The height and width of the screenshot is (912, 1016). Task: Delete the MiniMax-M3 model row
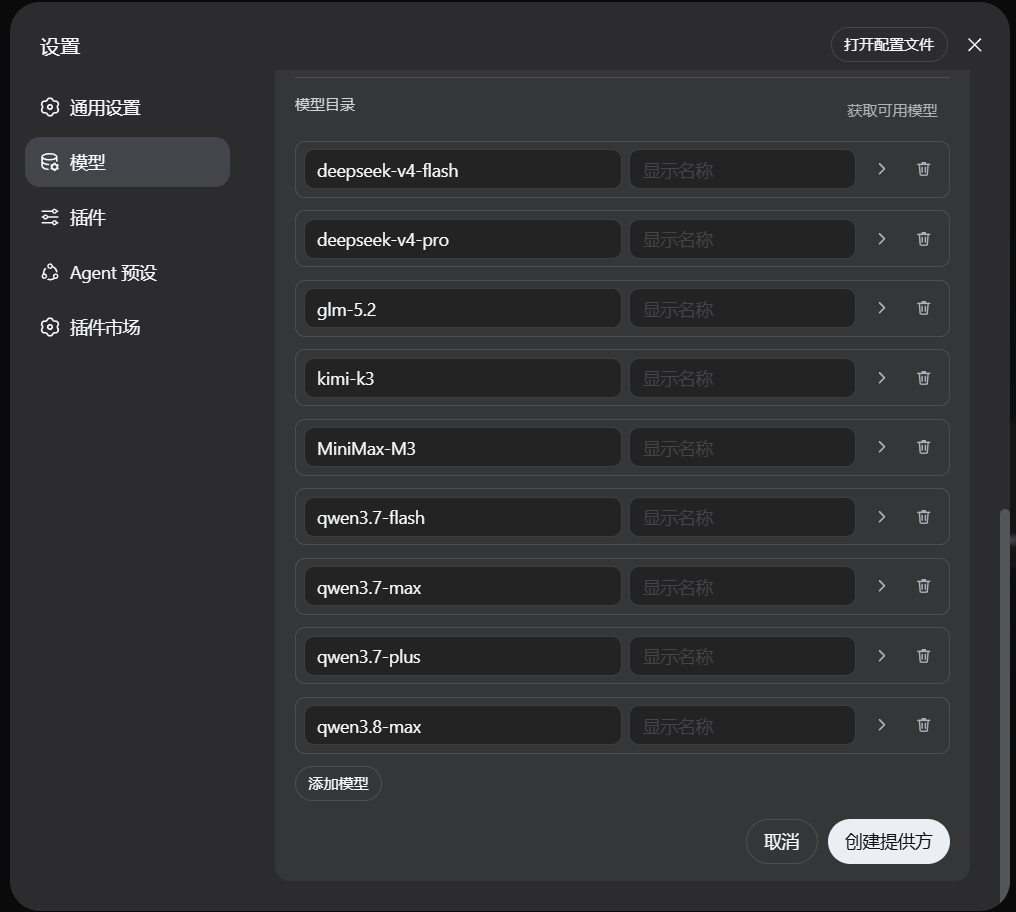point(923,447)
